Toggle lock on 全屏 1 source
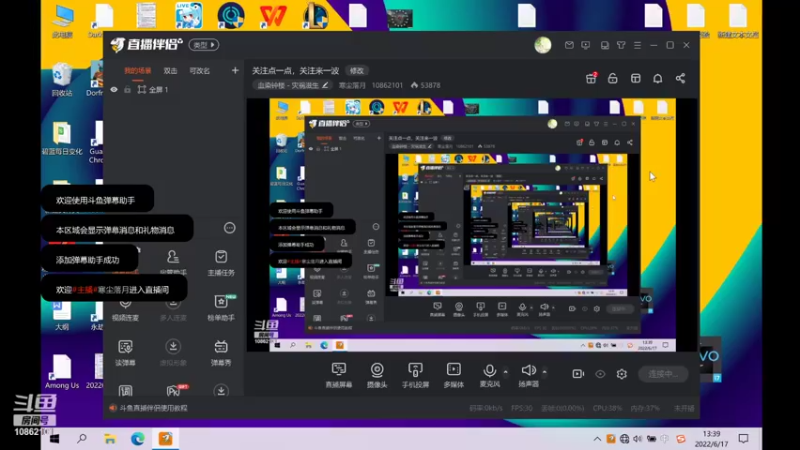800x450 pixels. click(127, 90)
